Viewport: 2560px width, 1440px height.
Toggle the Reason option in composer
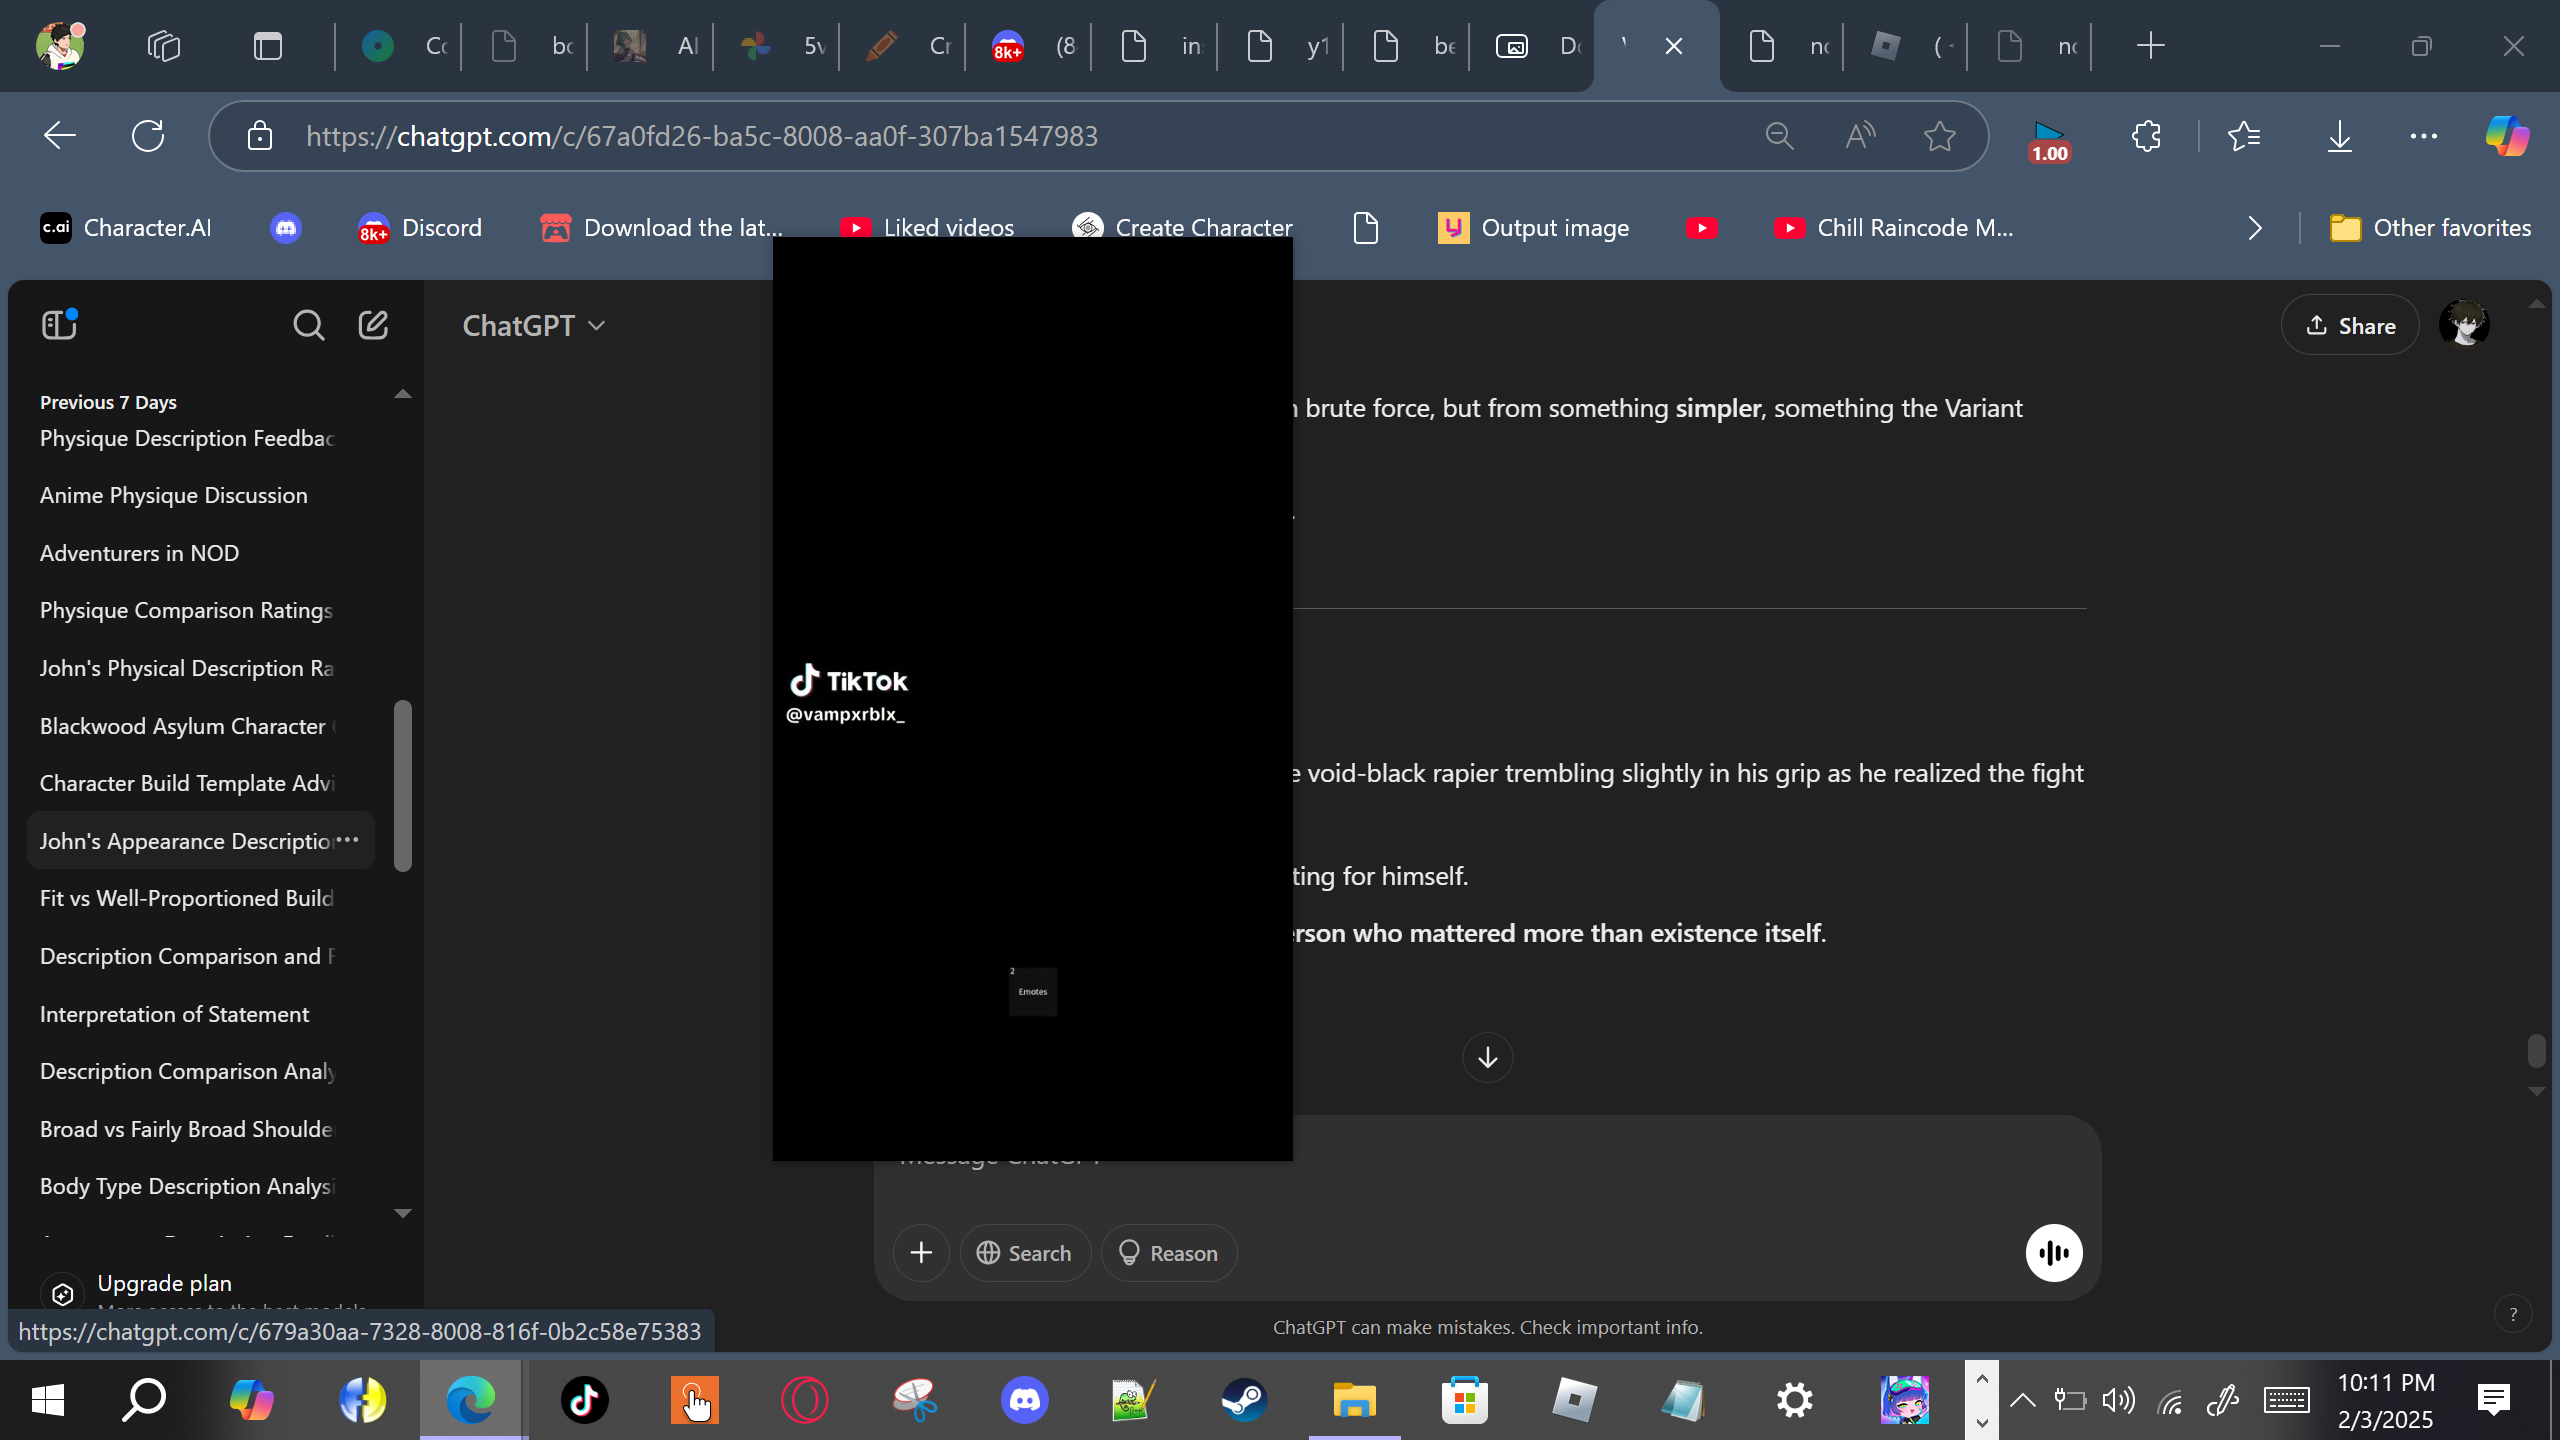1169,1253
